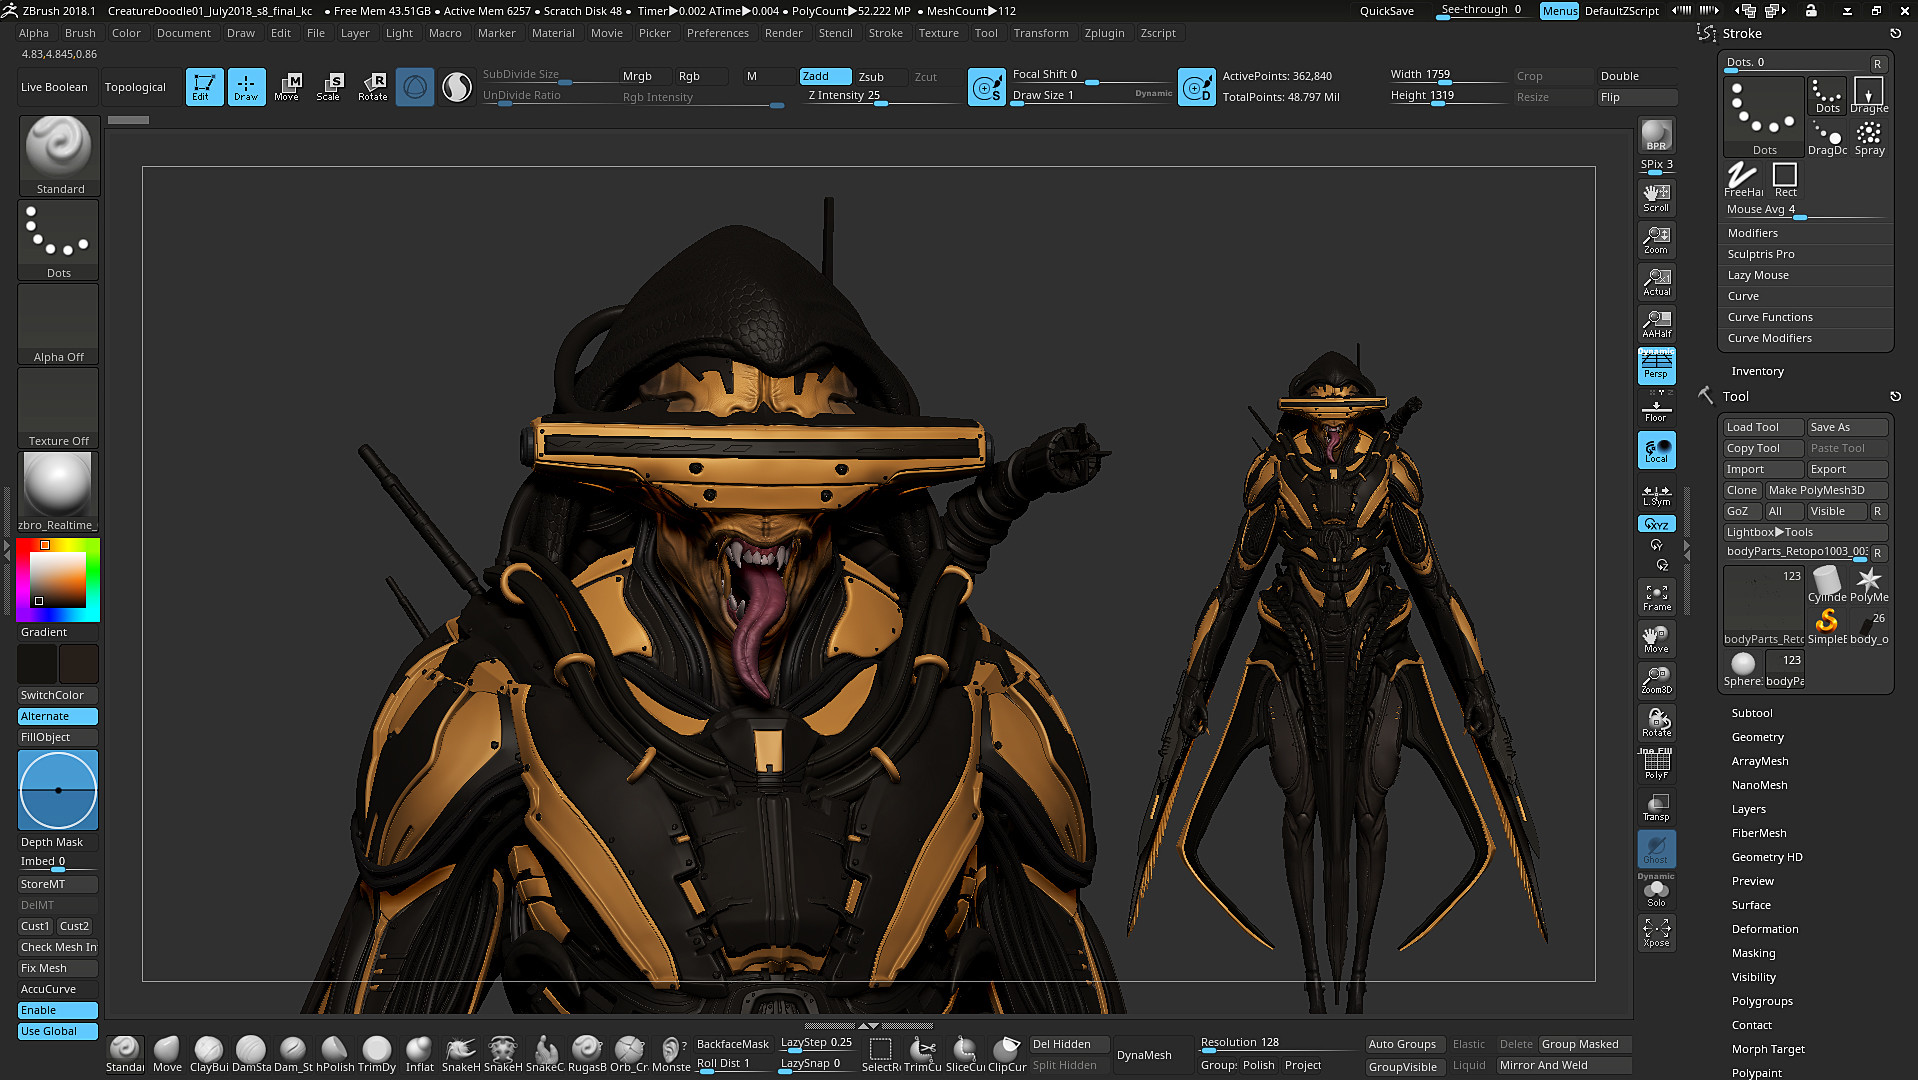The image size is (1918, 1080).
Task: Click the Zoom canvas icon
Action: point(1656,239)
